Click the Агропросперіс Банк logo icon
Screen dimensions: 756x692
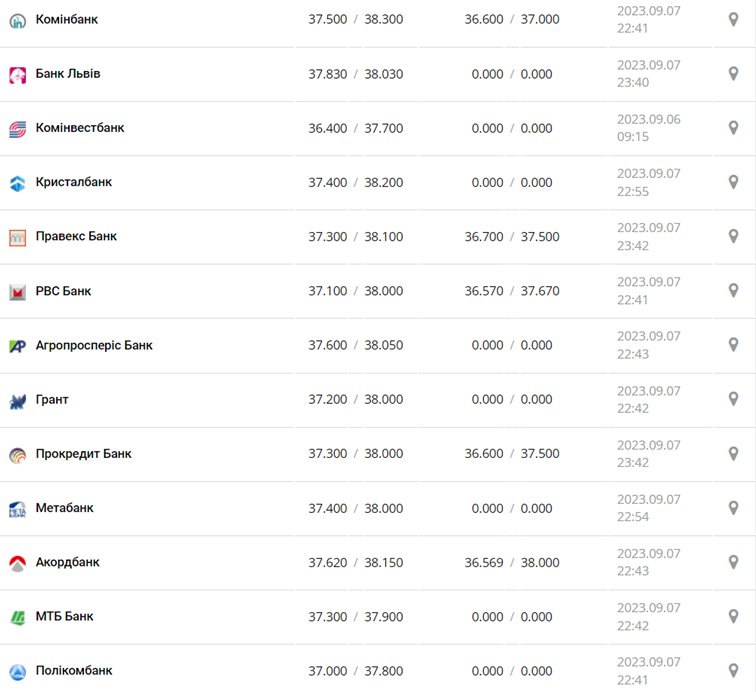[x=17, y=346]
